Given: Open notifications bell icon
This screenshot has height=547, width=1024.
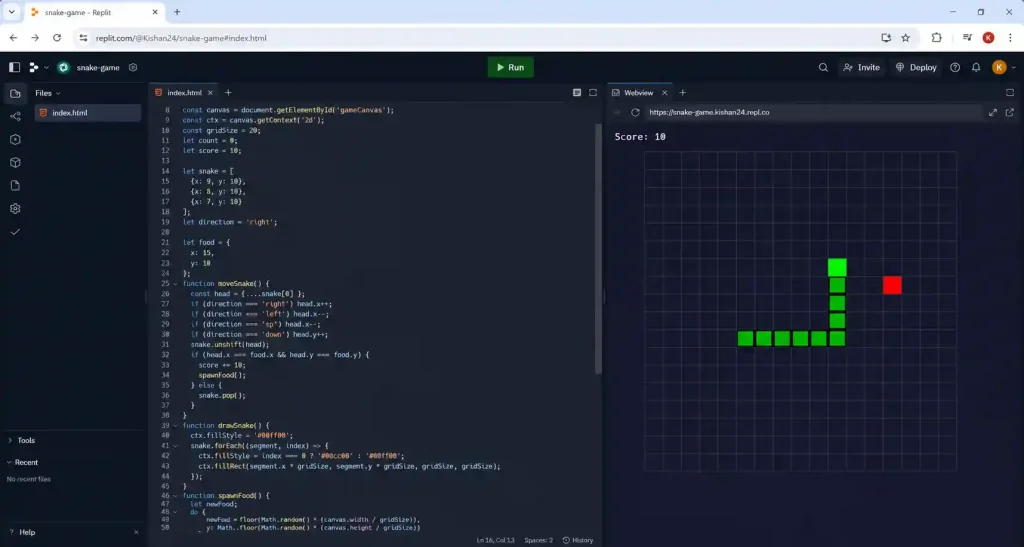Looking at the screenshot, I should (976, 67).
